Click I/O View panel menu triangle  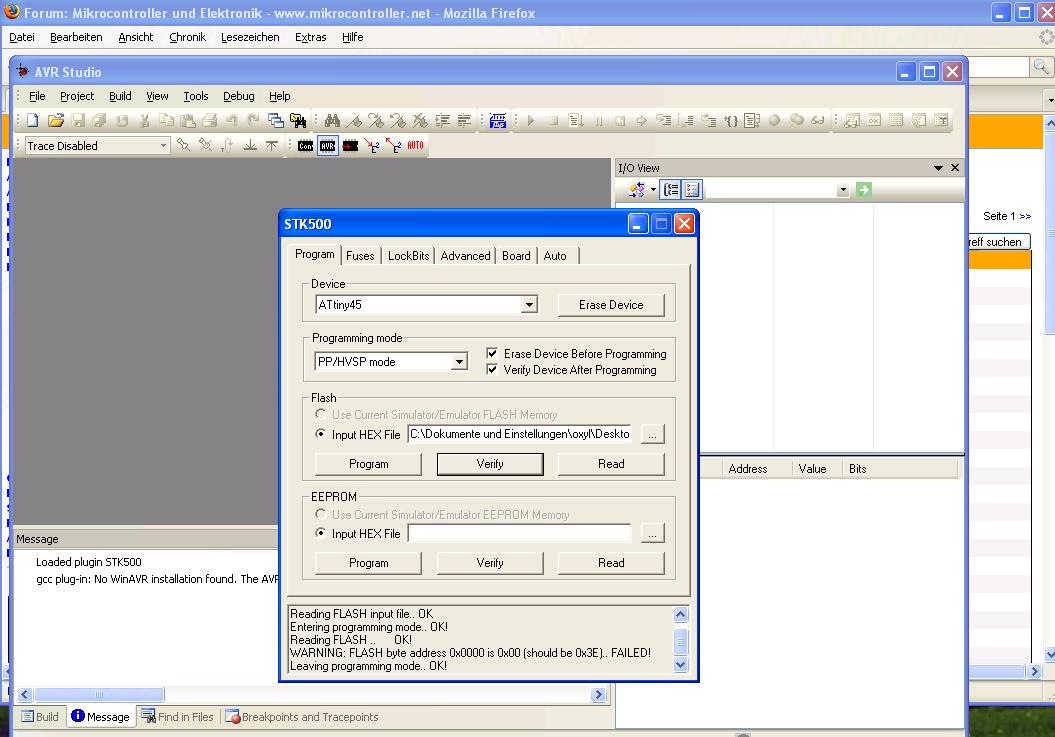coord(938,168)
